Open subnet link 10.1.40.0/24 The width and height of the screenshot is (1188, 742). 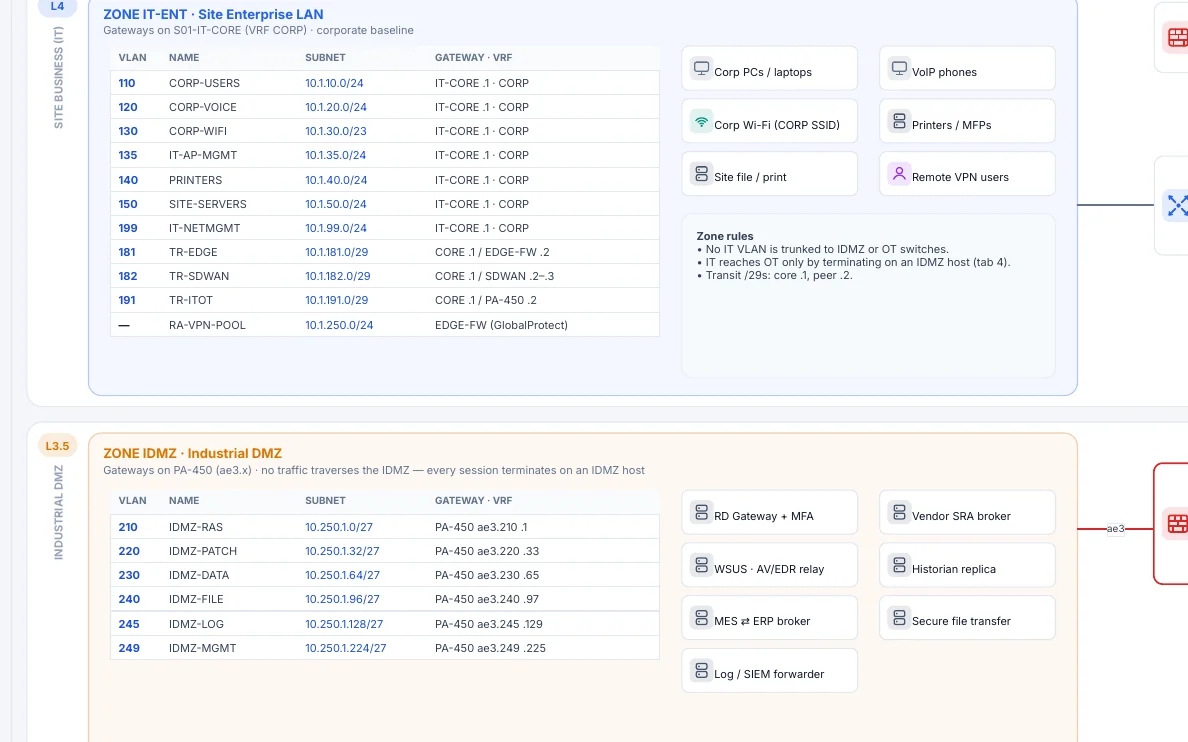(336, 180)
